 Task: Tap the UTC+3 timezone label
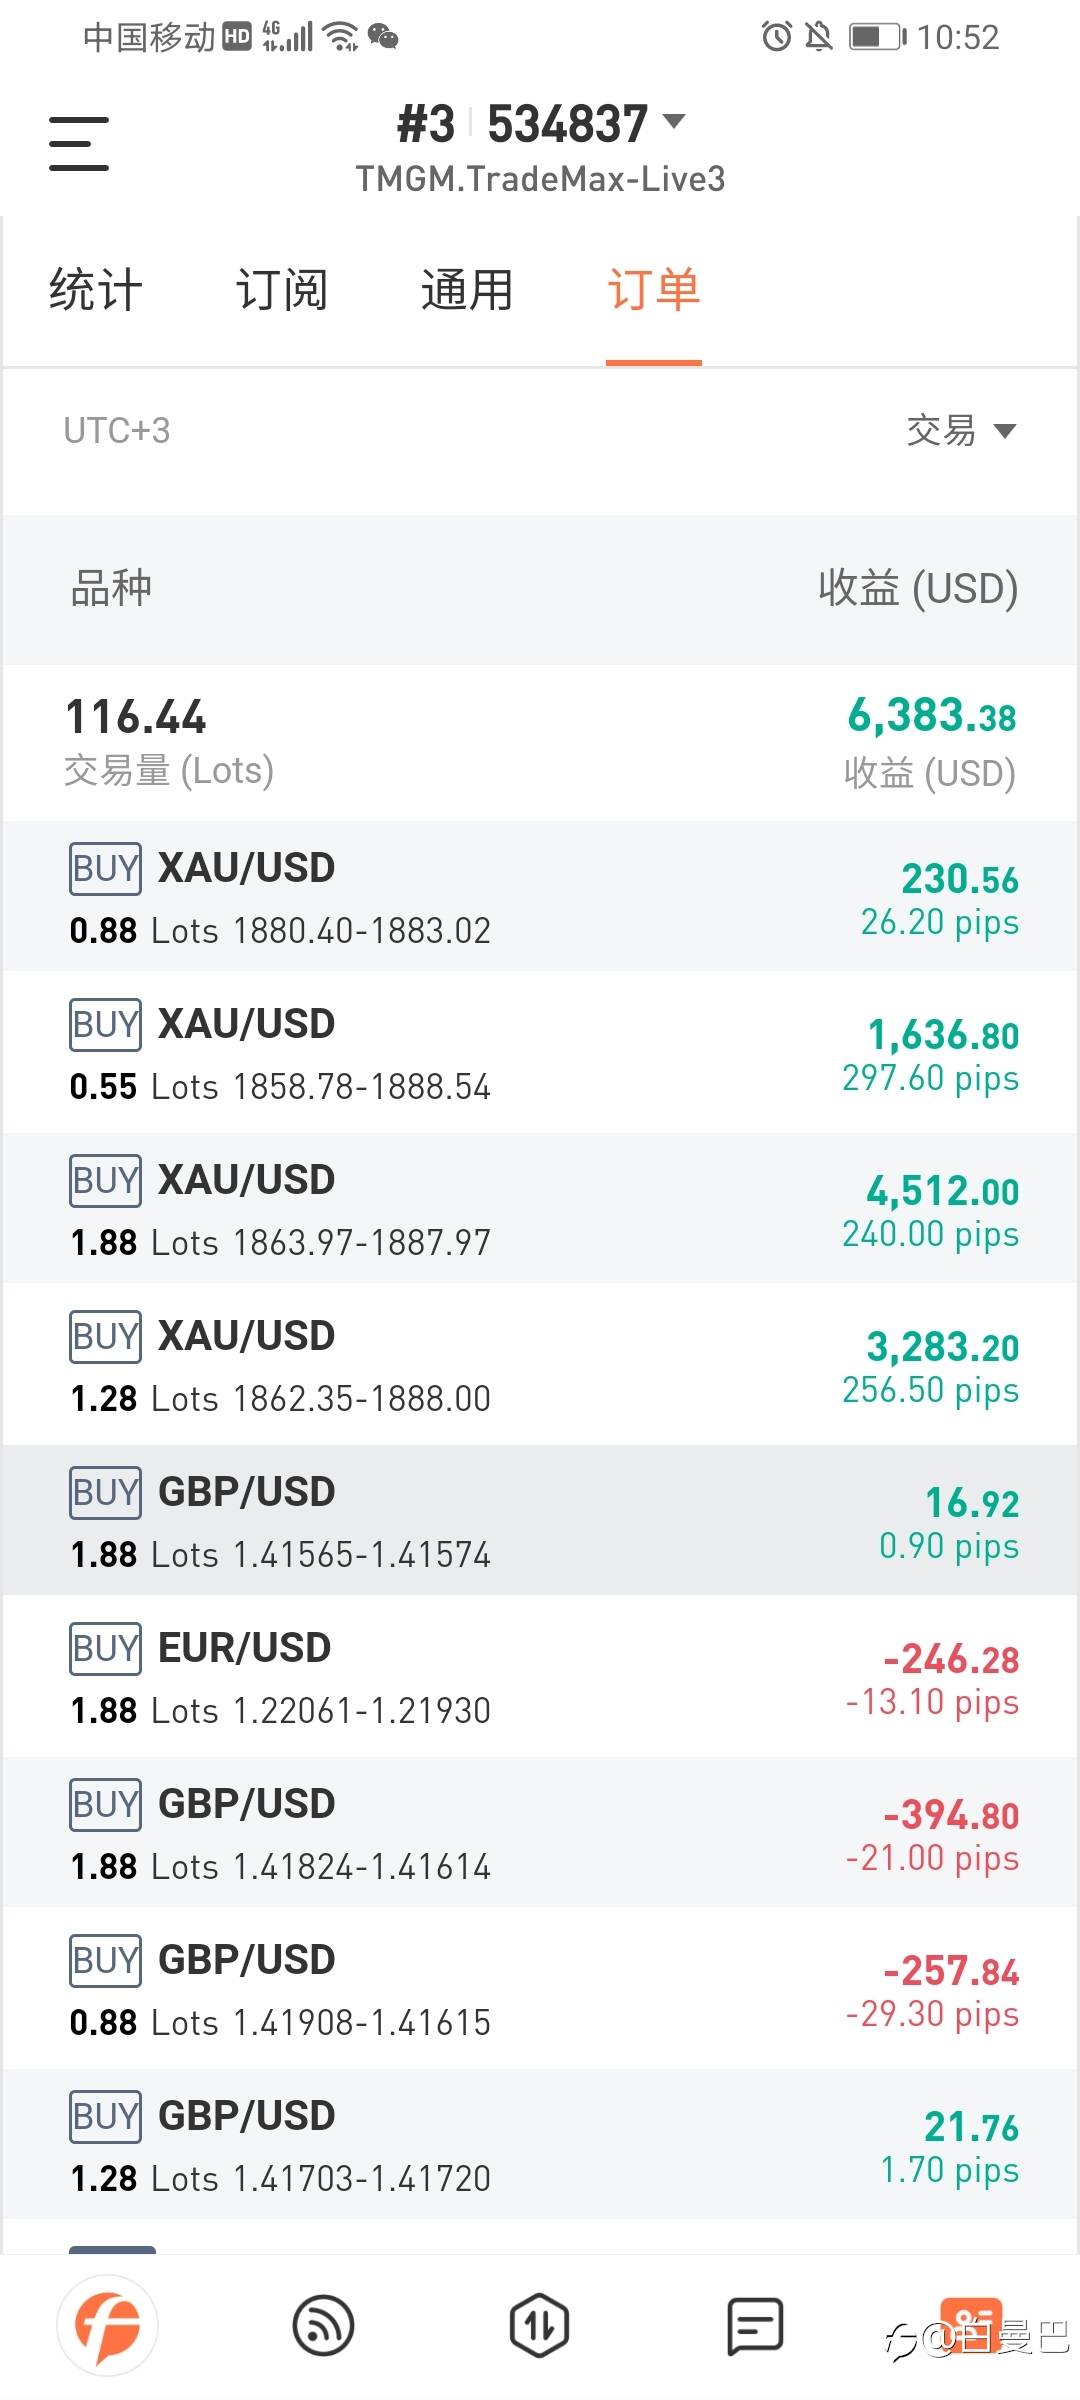point(117,431)
